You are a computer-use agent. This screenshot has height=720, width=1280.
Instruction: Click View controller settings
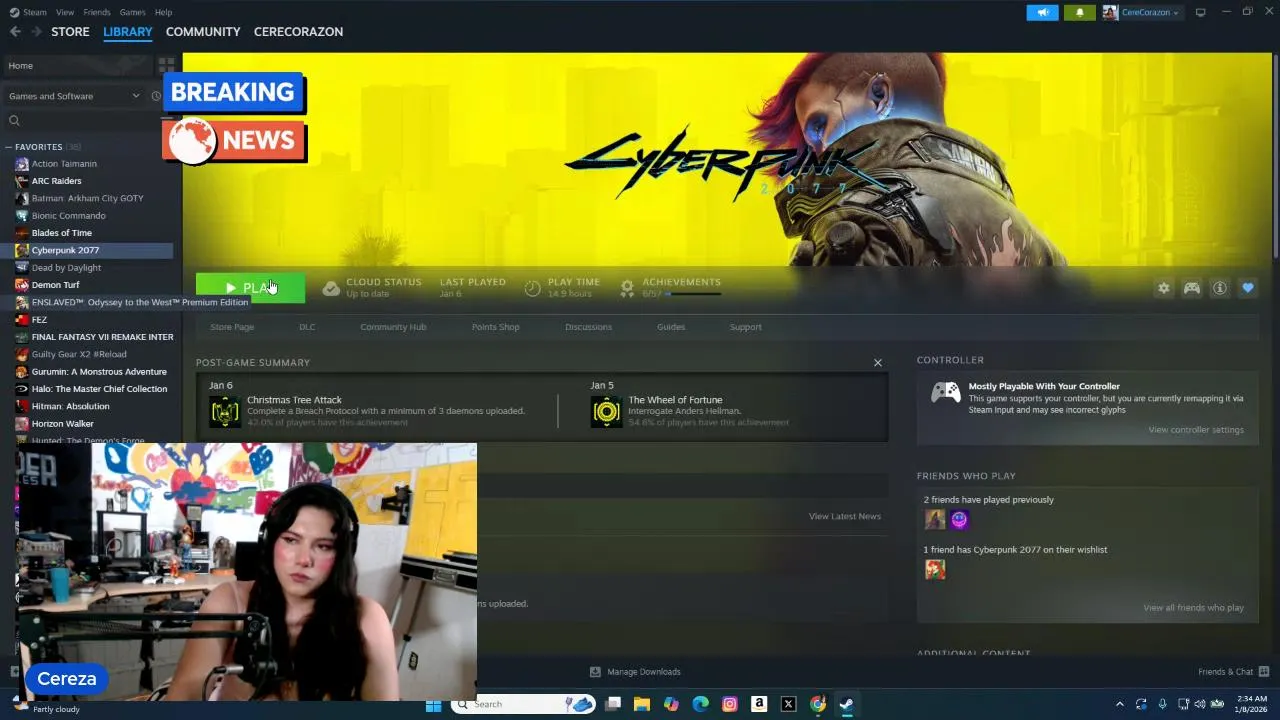click(1196, 430)
